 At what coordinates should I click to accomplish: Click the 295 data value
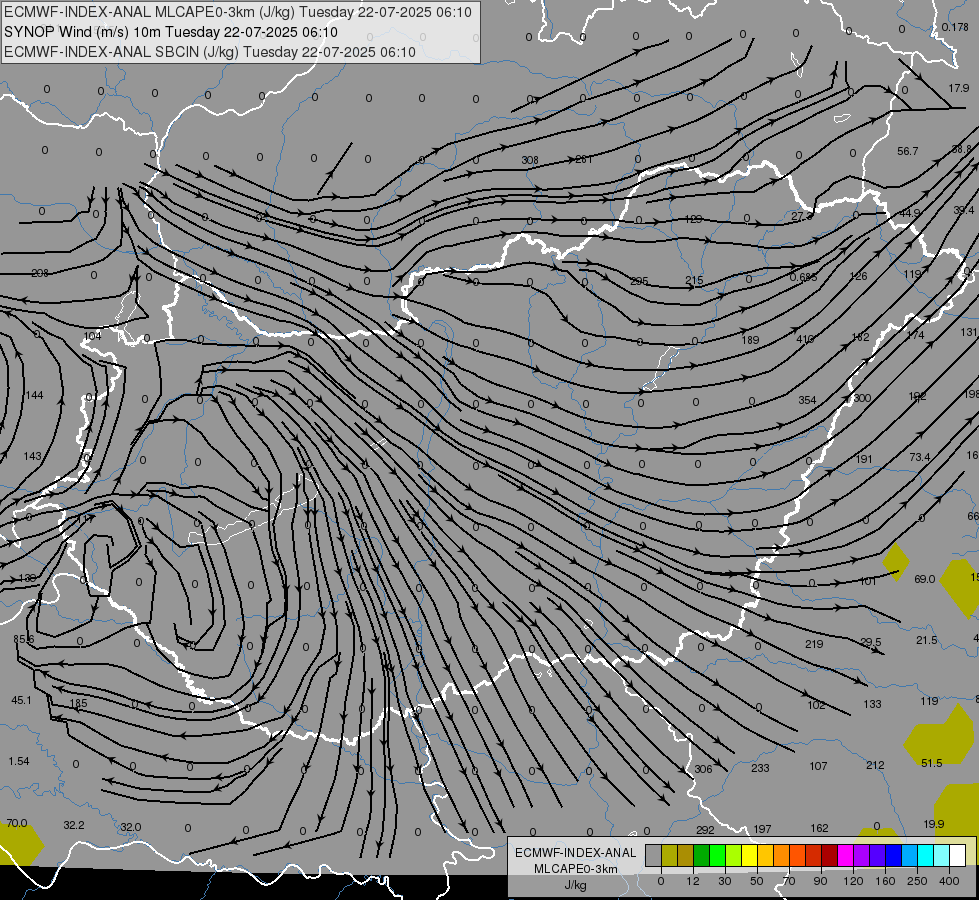[x=639, y=281]
